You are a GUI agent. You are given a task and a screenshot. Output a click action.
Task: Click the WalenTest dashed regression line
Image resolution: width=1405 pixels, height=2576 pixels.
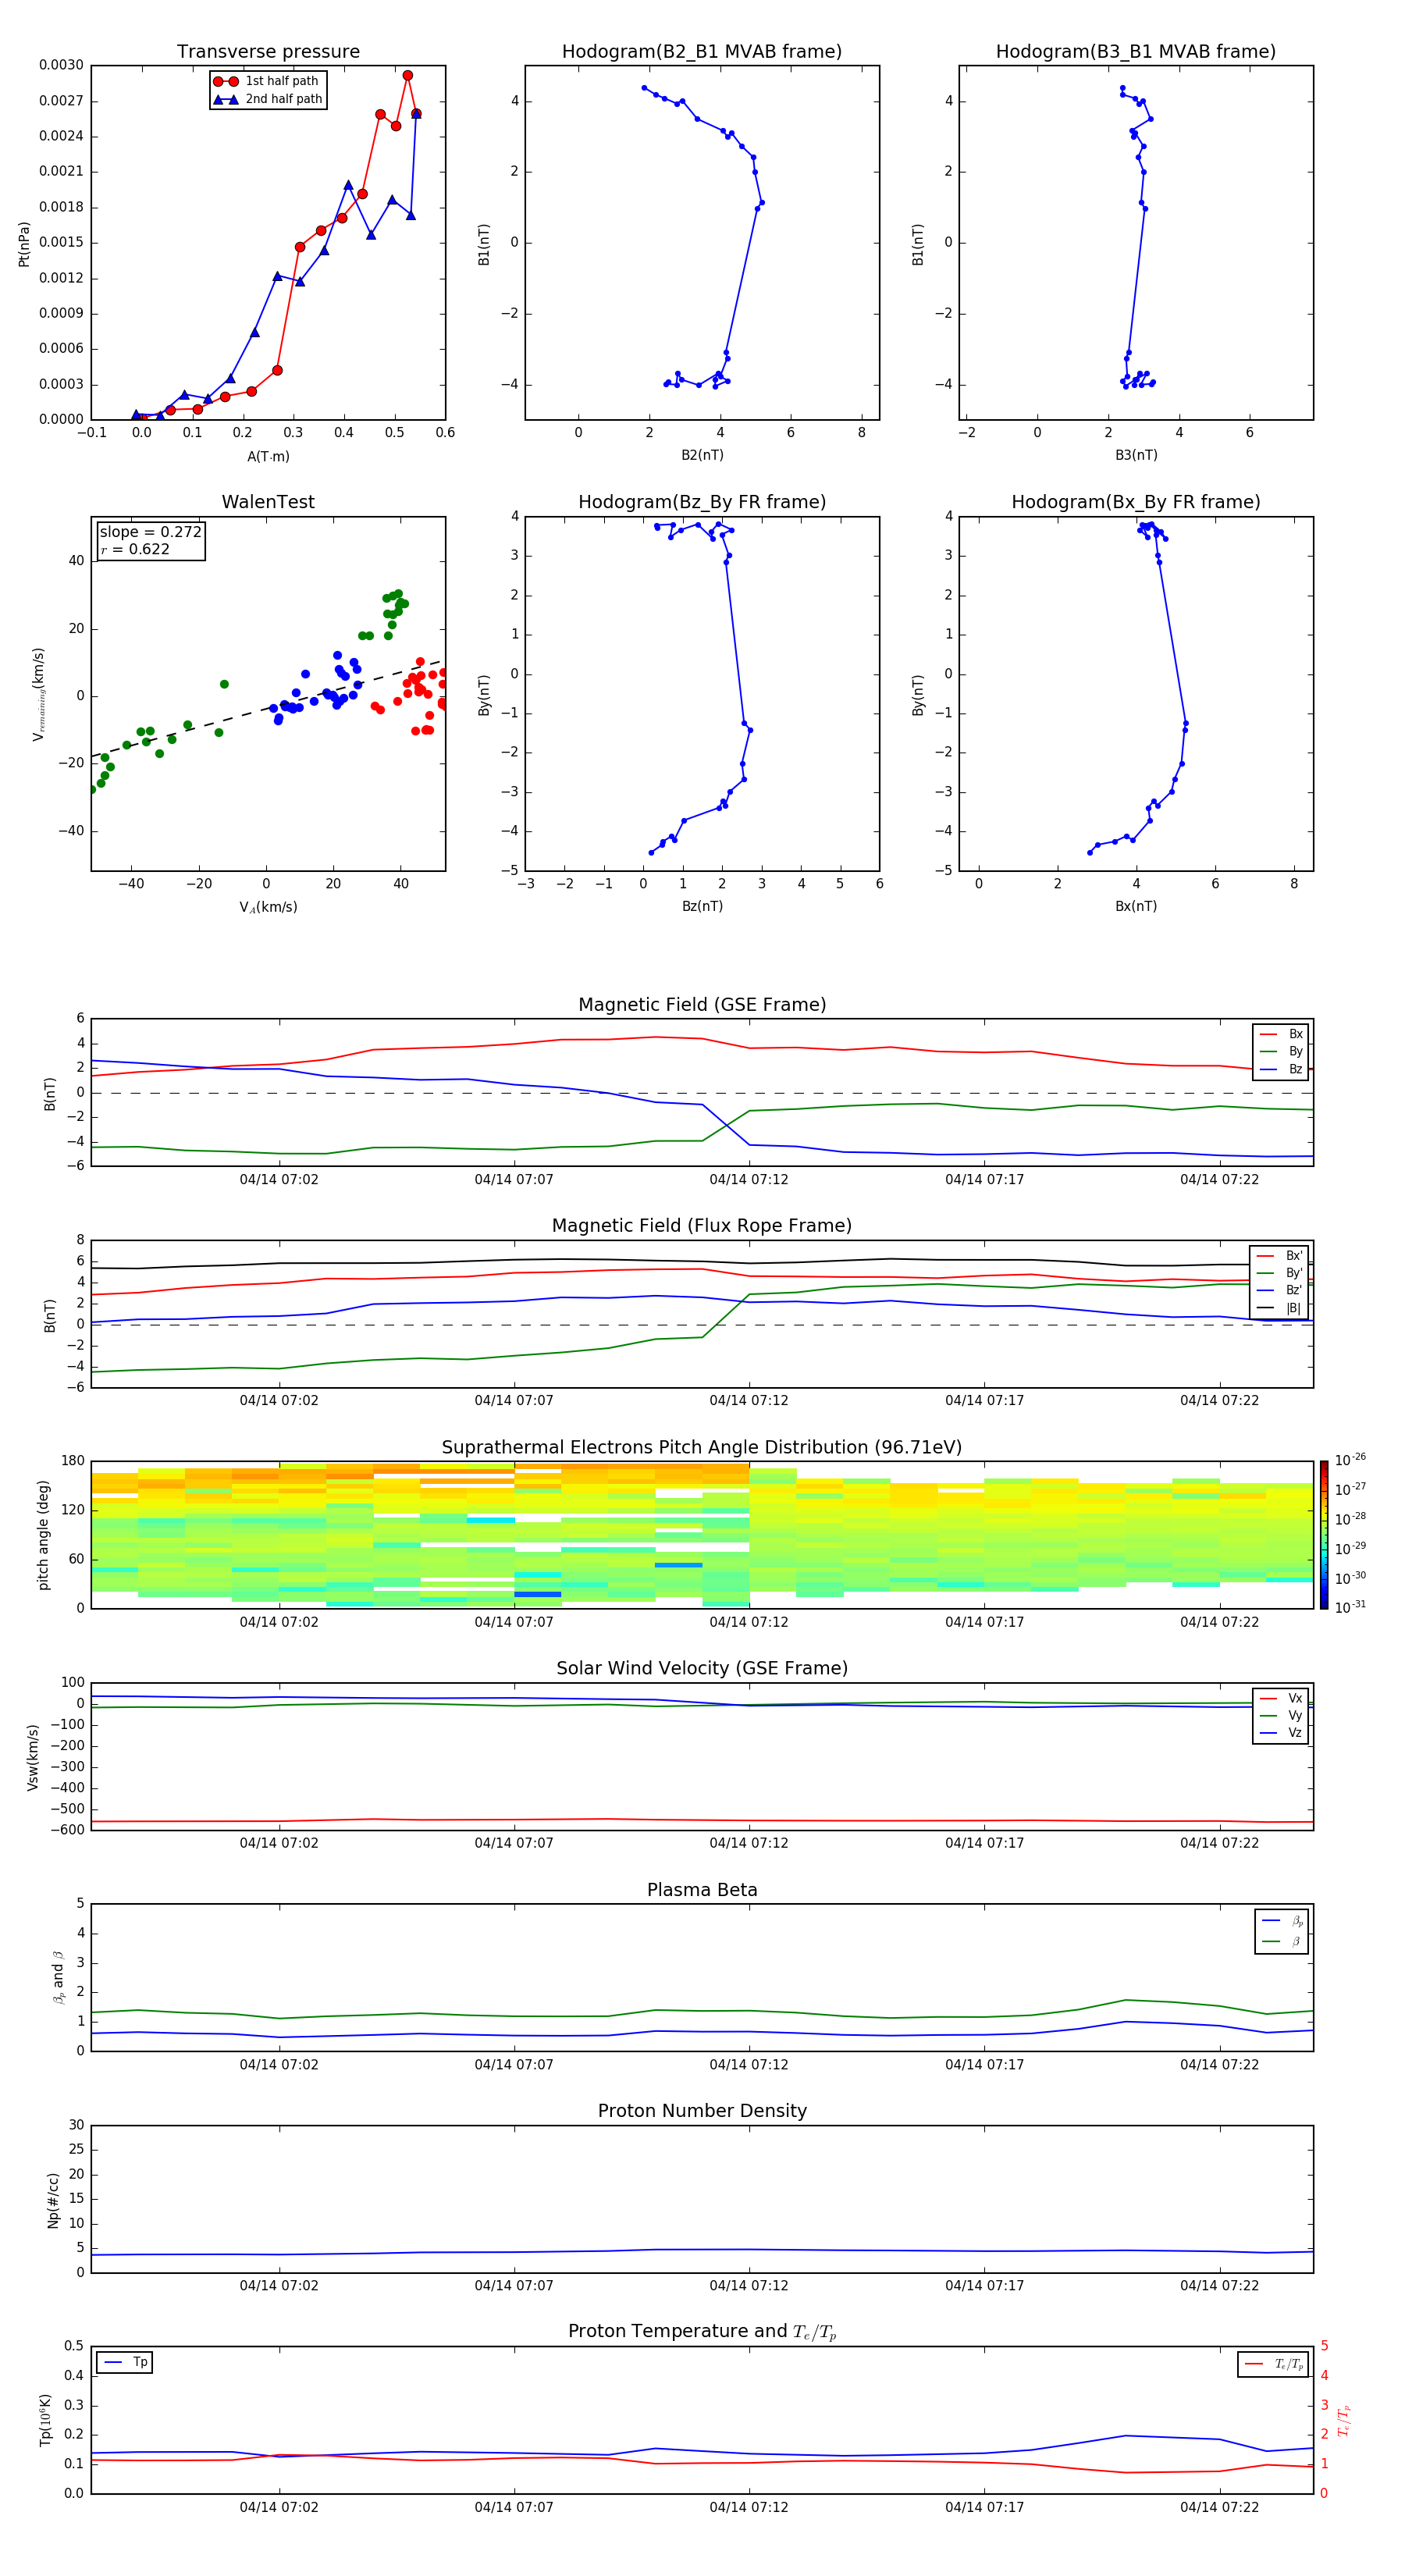pos(268,709)
